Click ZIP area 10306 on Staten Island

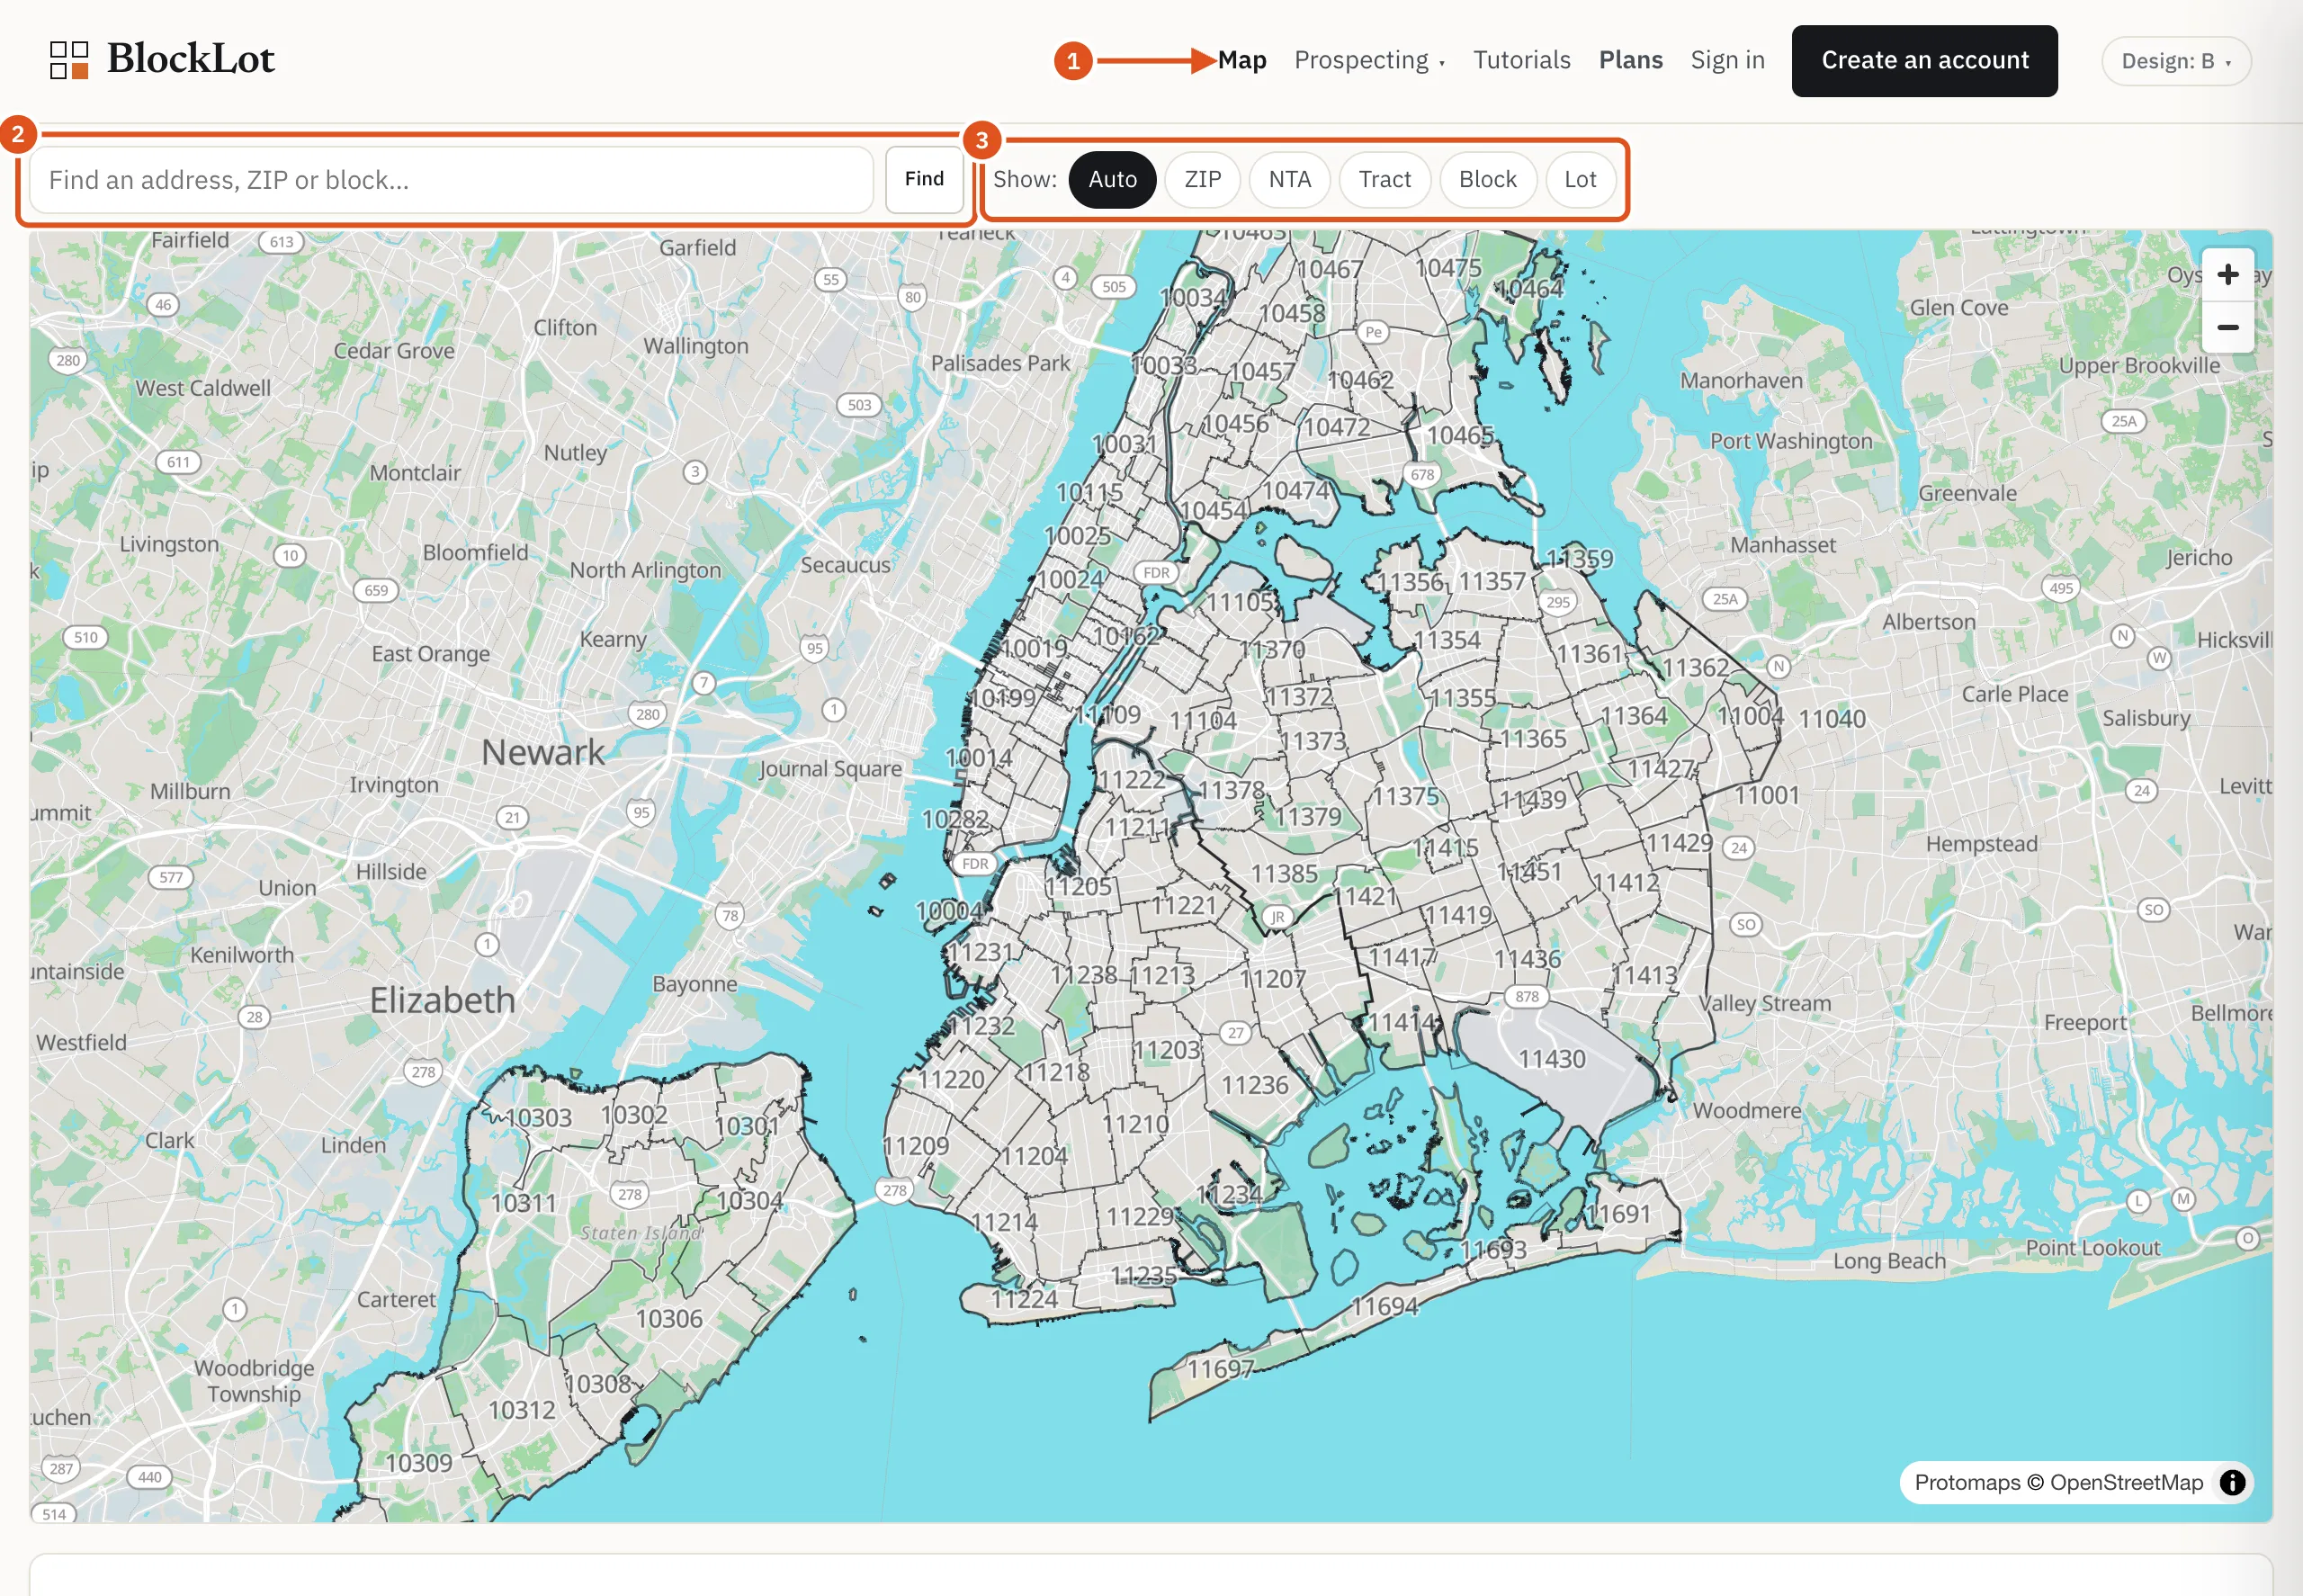click(669, 1319)
